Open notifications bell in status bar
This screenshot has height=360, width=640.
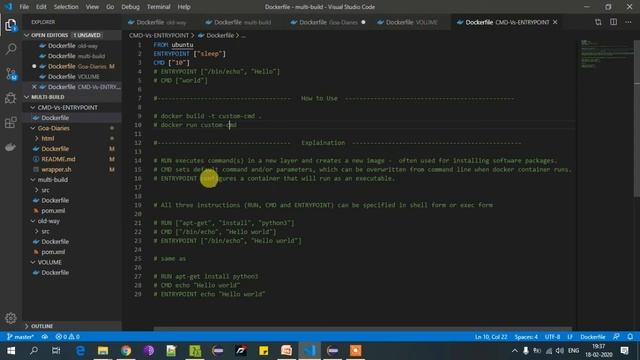(x=630, y=337)
